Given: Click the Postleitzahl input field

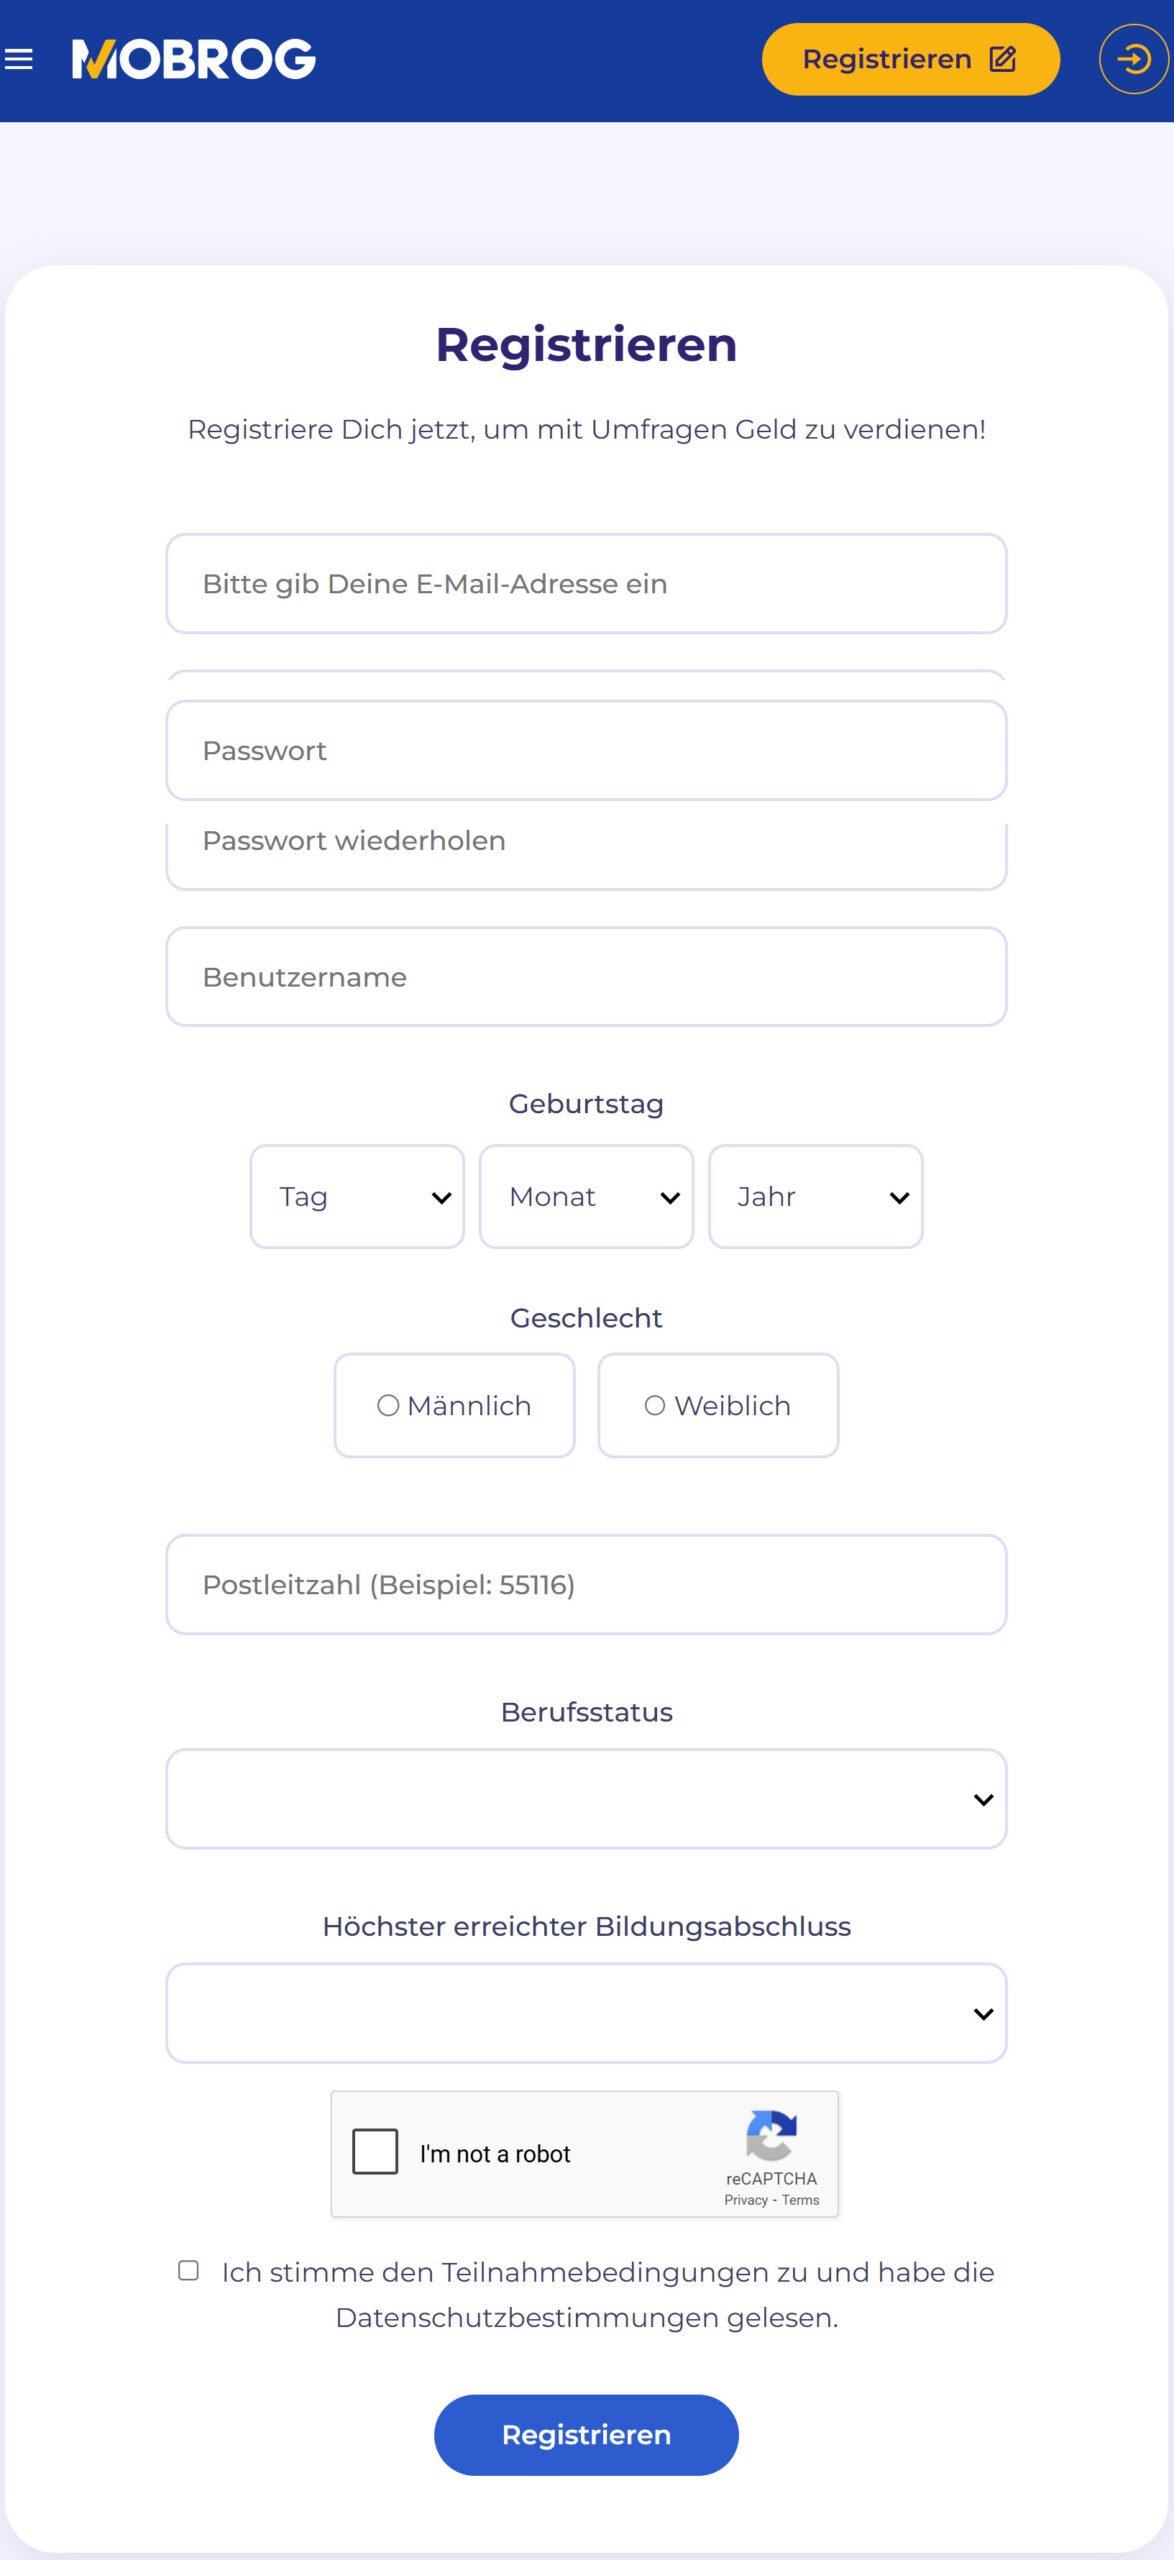Looking at the screenshot, I should [586, 1585].
